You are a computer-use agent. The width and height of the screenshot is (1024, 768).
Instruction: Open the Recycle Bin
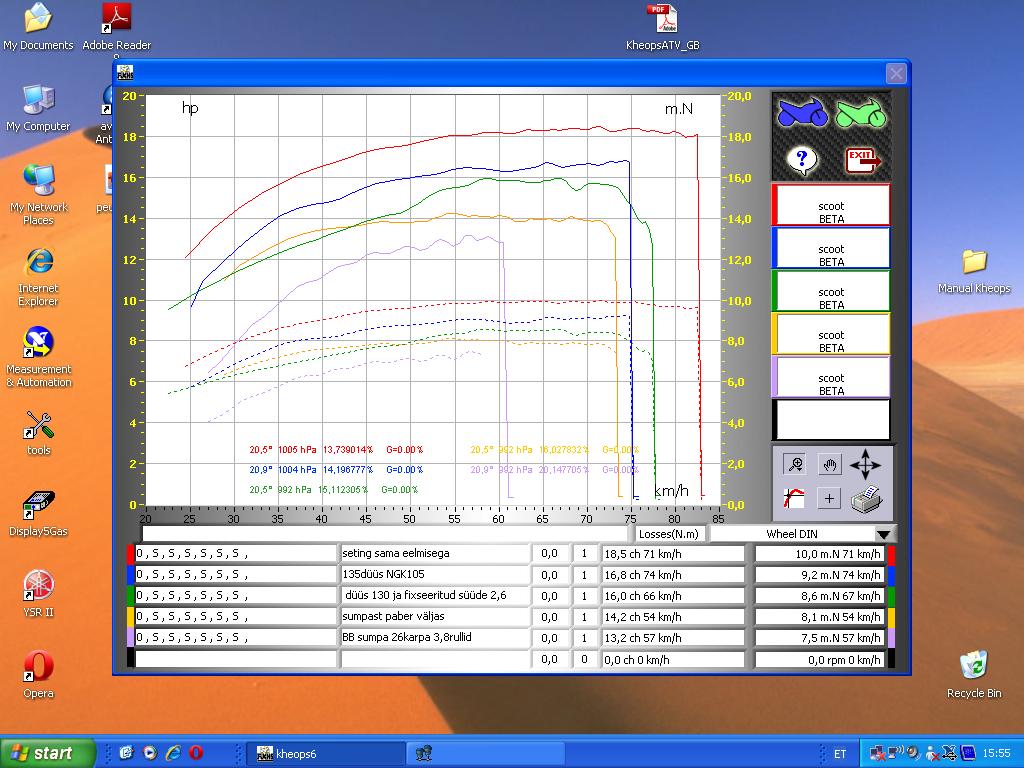click(x=974, y=674)
